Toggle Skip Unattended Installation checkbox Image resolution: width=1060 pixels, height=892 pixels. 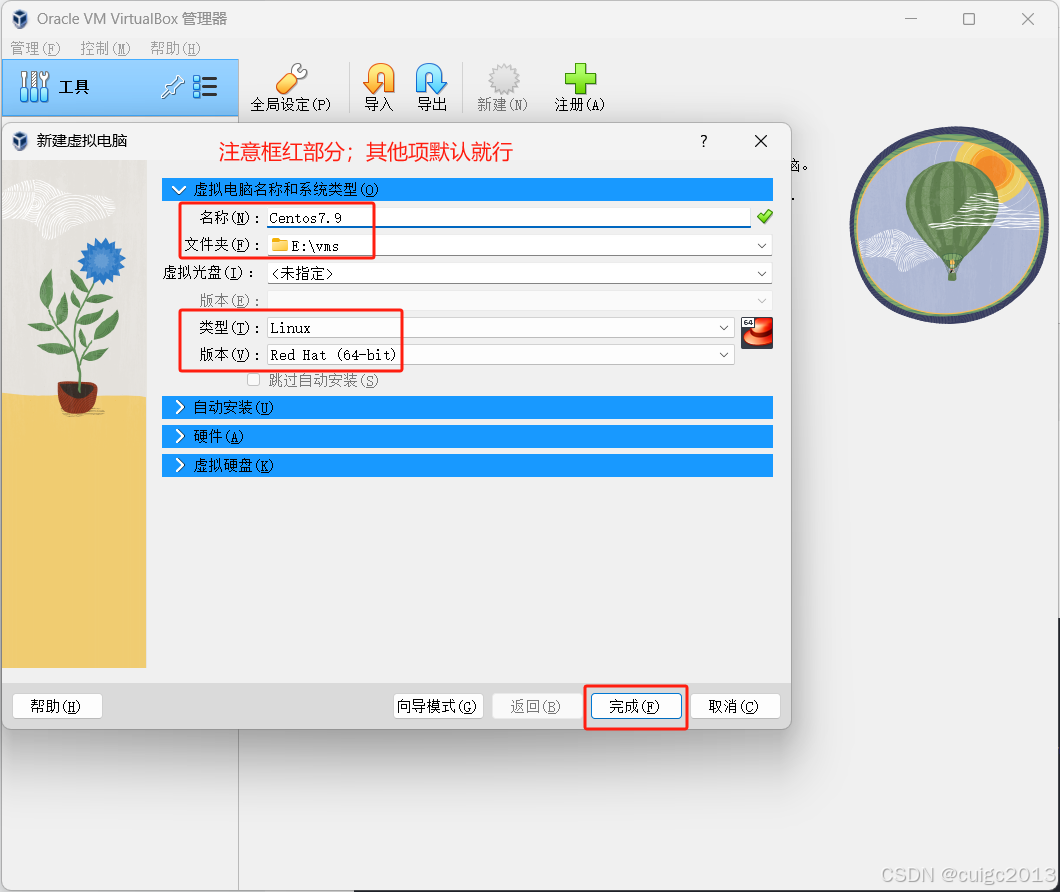tap(254, 380)
